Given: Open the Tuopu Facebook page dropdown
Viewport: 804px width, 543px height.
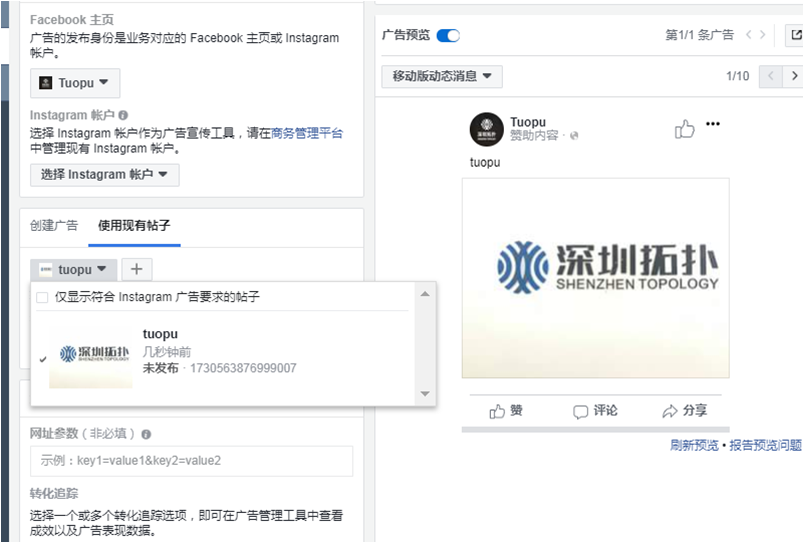Looking at the screenshot, I should pyautogui.click(x=75, y=83).
